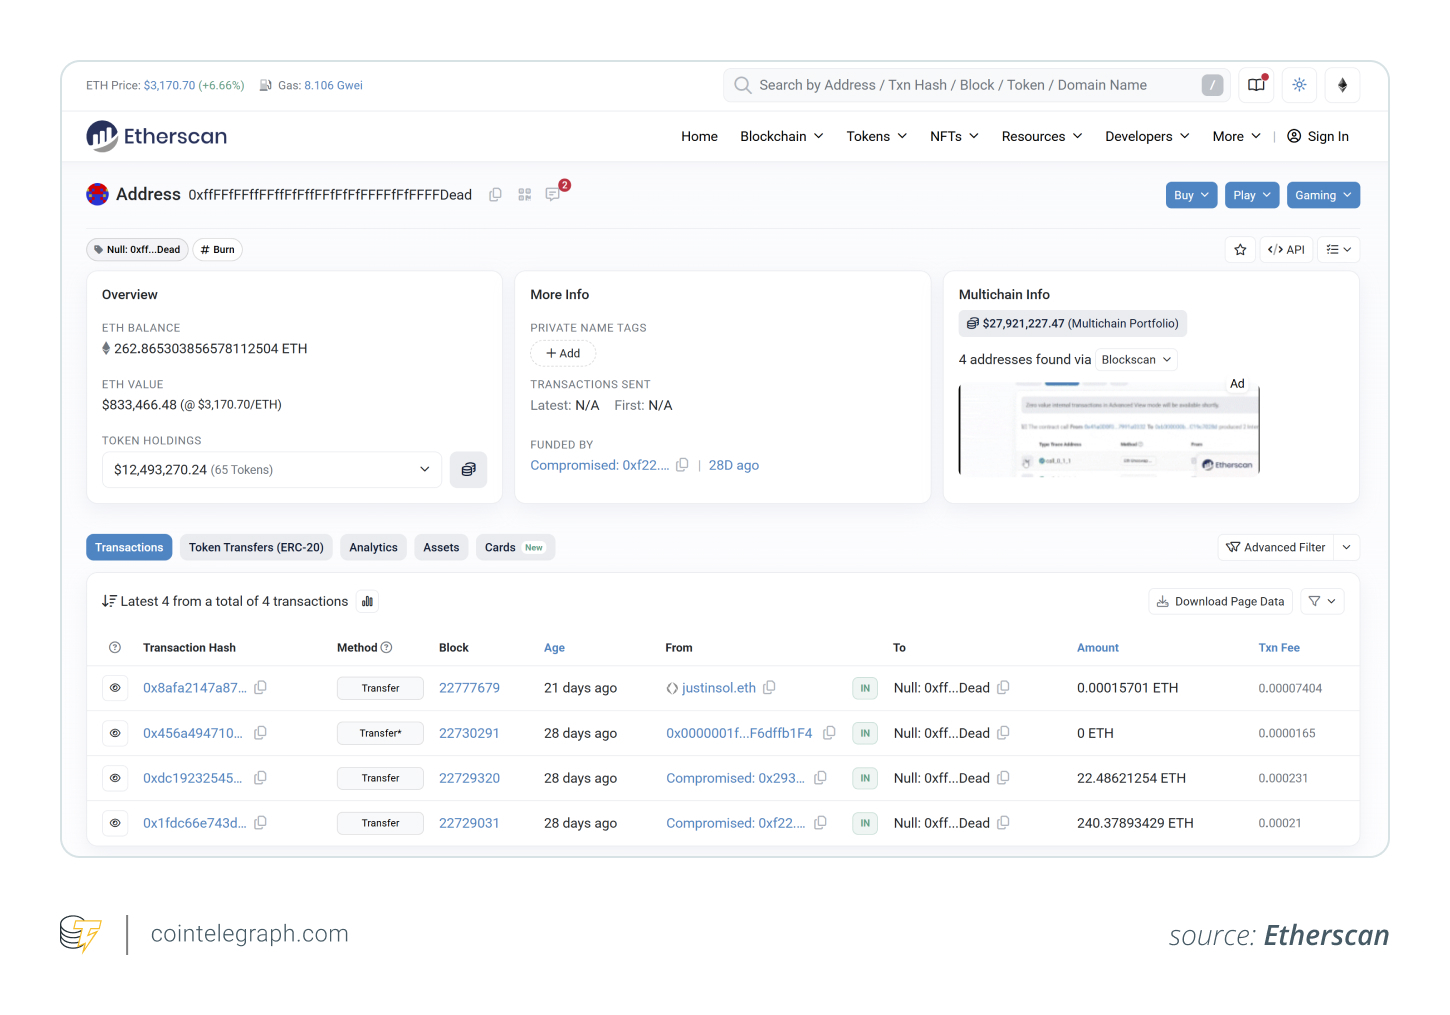Screen dimensions: 1450x1015
Task: Open the Blockscan dropdown in Multichain Info
Action: [1135, 359]
